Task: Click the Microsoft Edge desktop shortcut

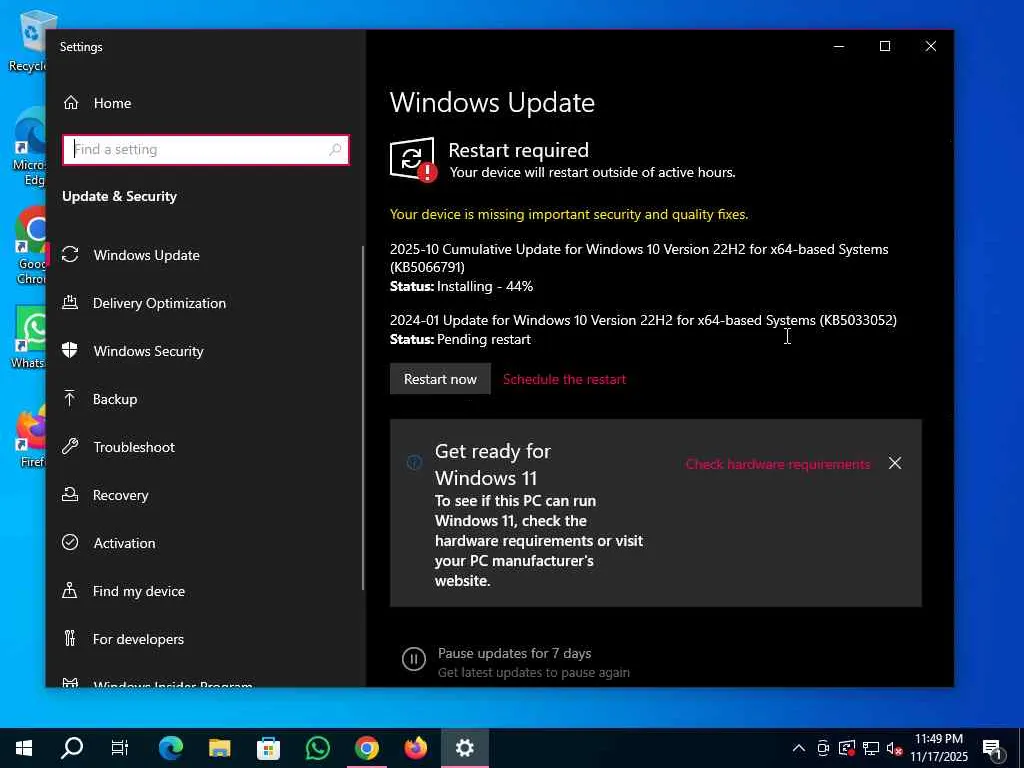Action: (29, 147)
